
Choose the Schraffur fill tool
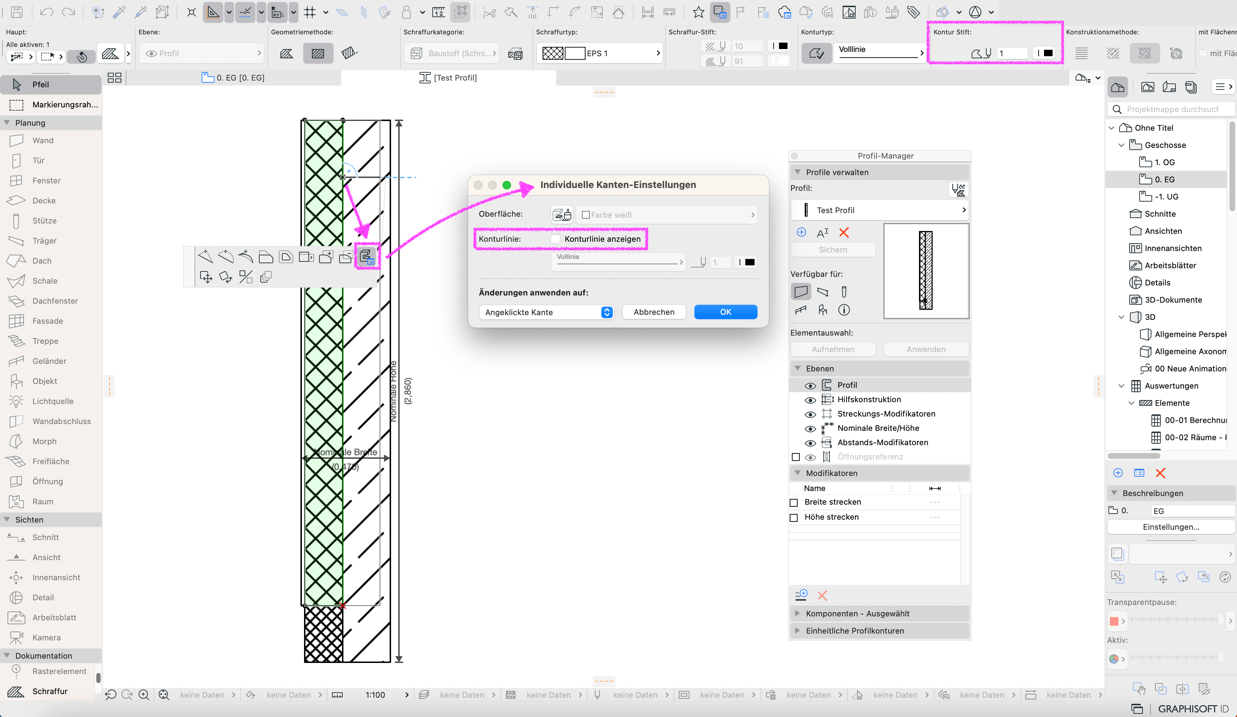50,691
